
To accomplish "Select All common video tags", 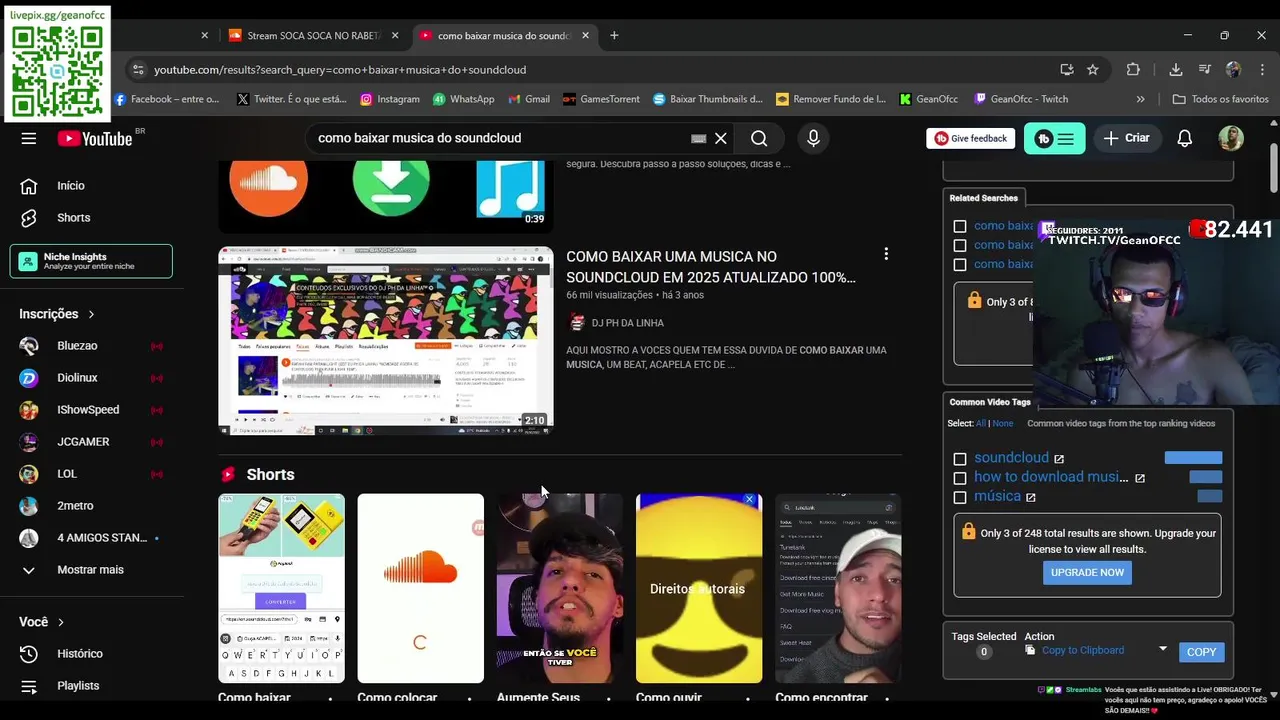I will [x=980, y=423].
